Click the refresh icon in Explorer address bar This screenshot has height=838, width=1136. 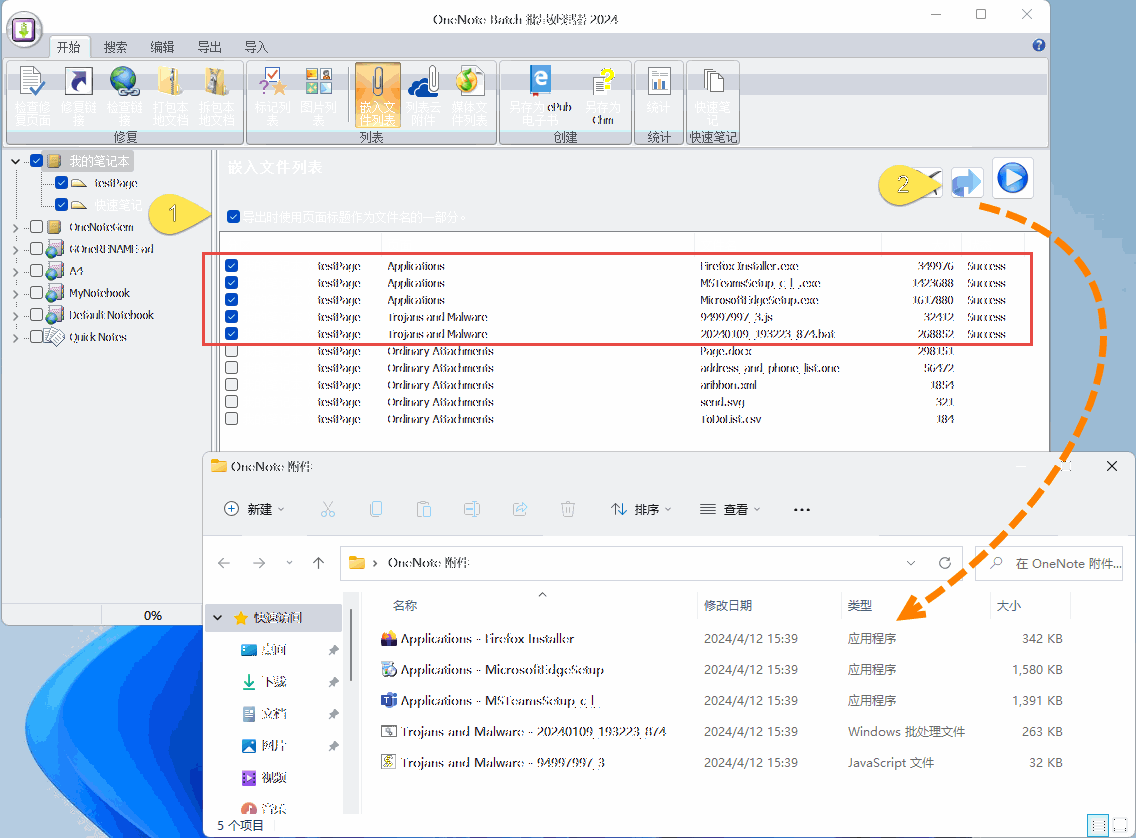[945, 563]
